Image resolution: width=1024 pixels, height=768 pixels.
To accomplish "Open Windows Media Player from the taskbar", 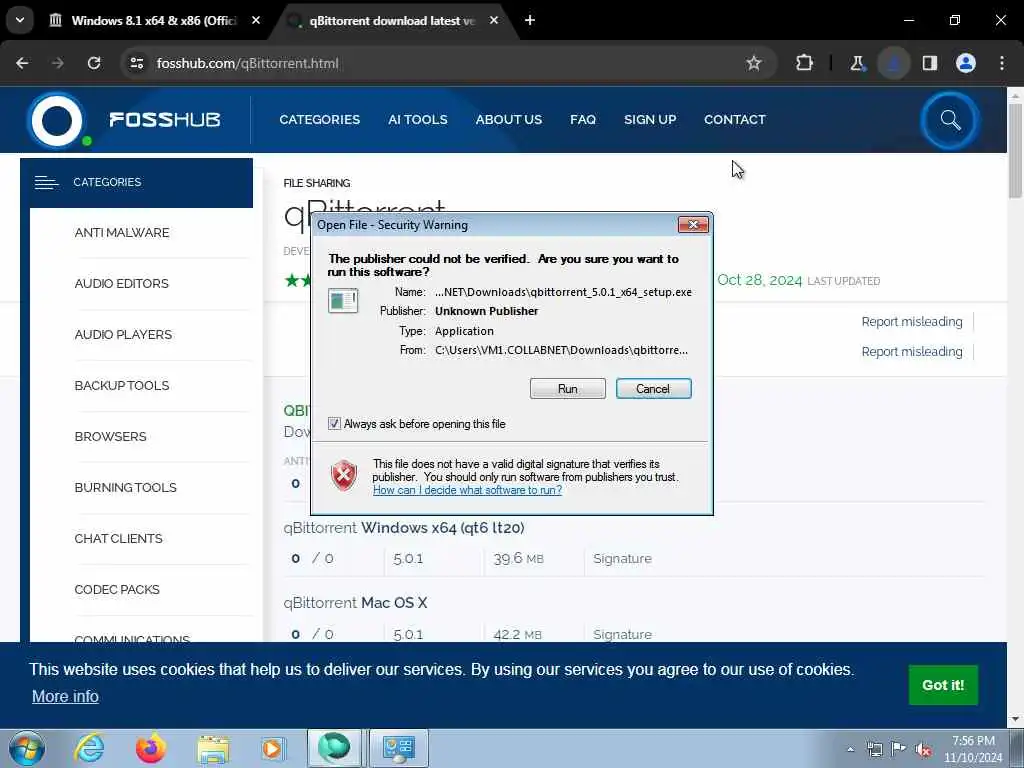I will (273, 748).
